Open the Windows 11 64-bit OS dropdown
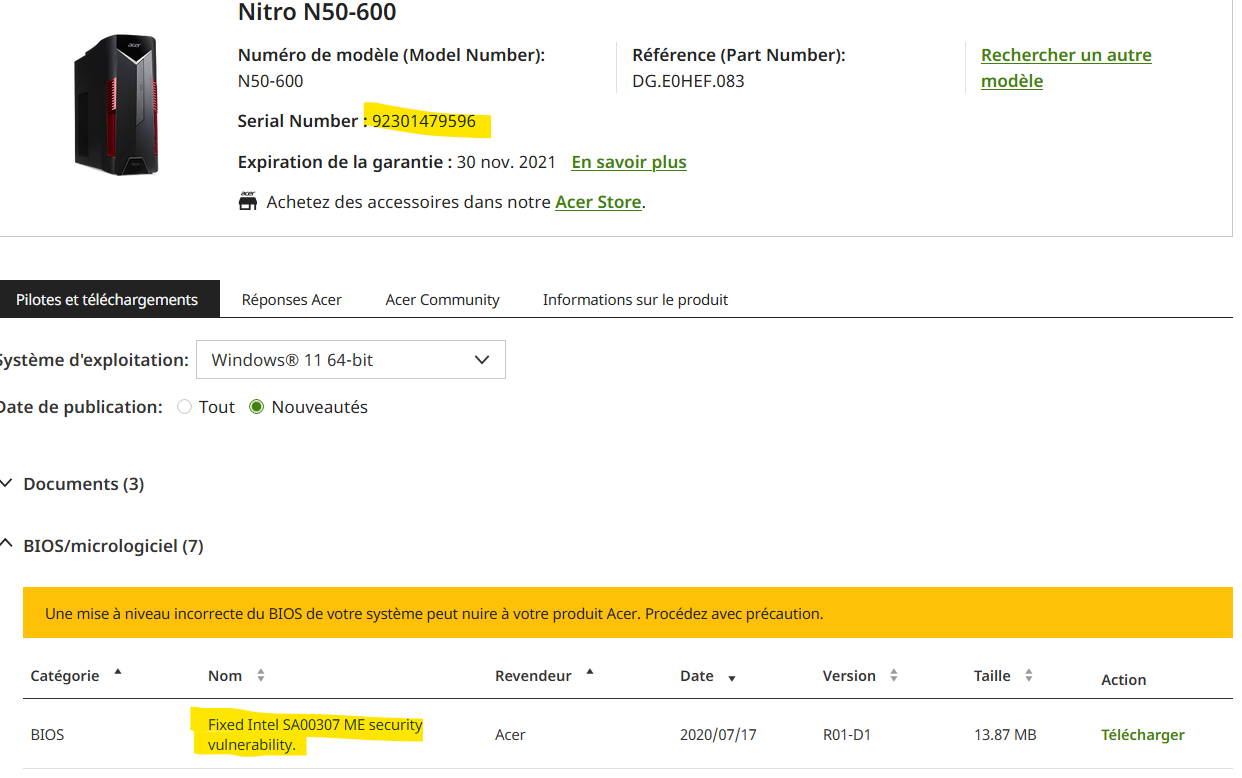The image size is (1242, 778). [351, 360]
